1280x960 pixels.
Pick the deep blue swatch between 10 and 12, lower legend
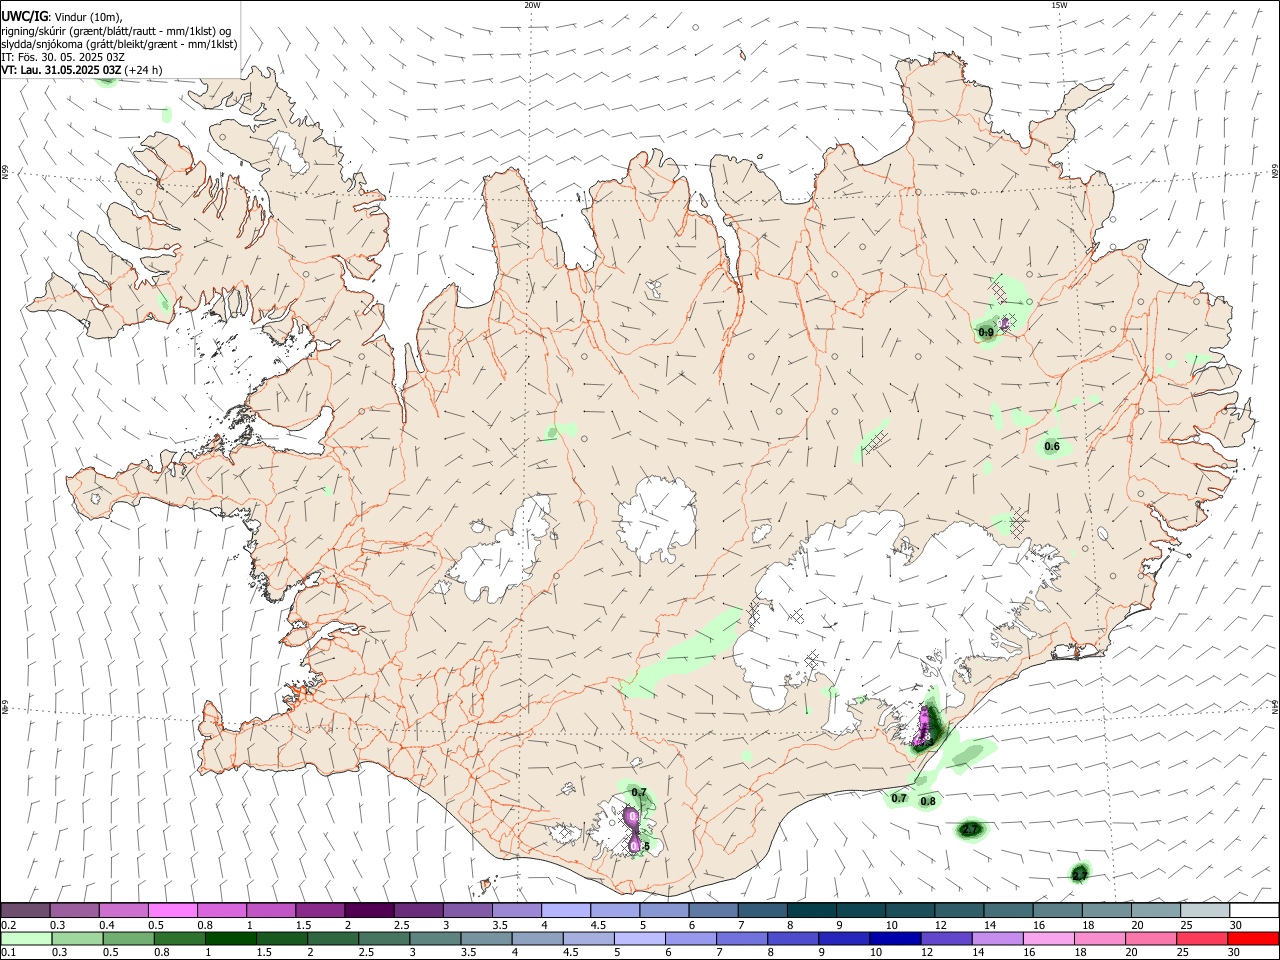(894, 939)
